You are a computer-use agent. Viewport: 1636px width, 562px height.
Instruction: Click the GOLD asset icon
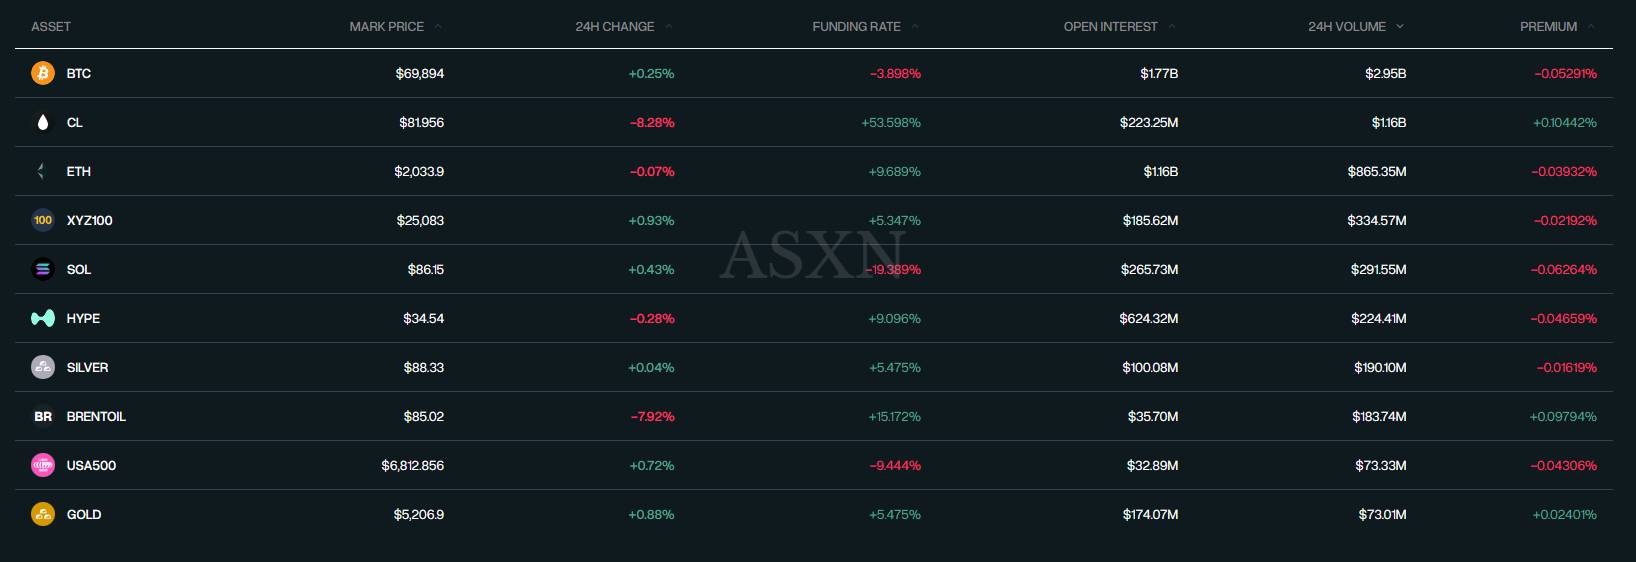point(42,514)
